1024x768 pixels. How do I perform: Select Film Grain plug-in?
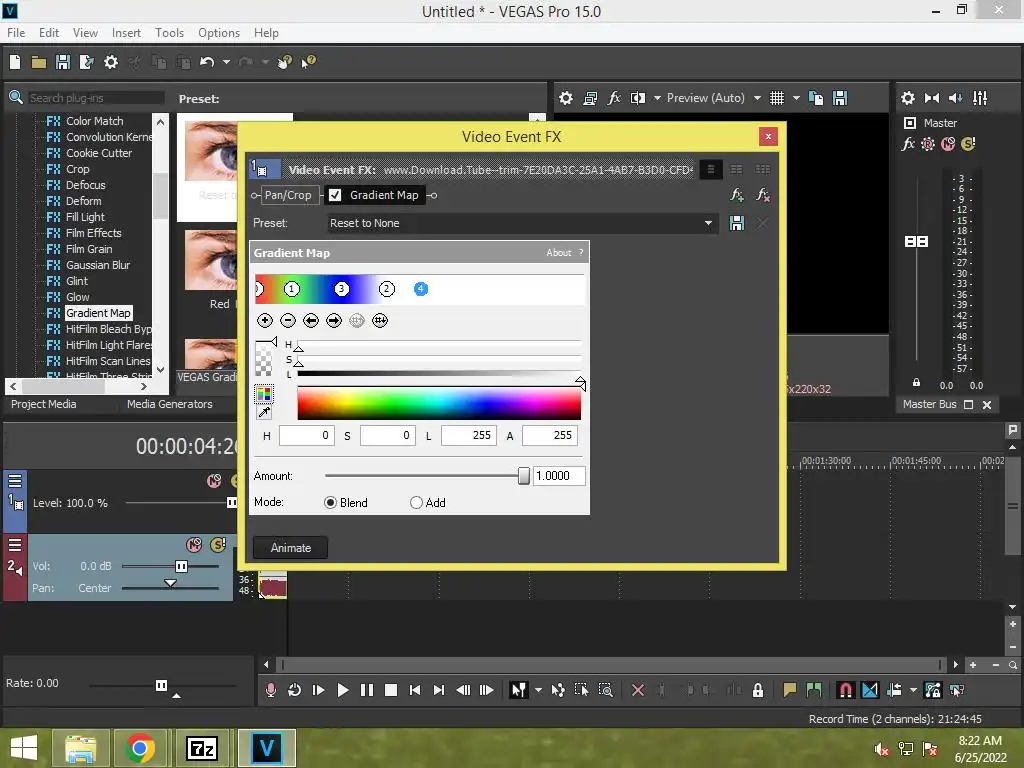[x=89, y=249]
